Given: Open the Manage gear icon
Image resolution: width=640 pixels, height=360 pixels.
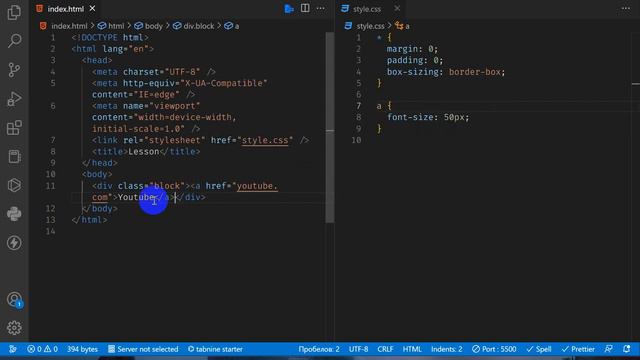Looking at the screenshot, I should [x=14, y=328].
